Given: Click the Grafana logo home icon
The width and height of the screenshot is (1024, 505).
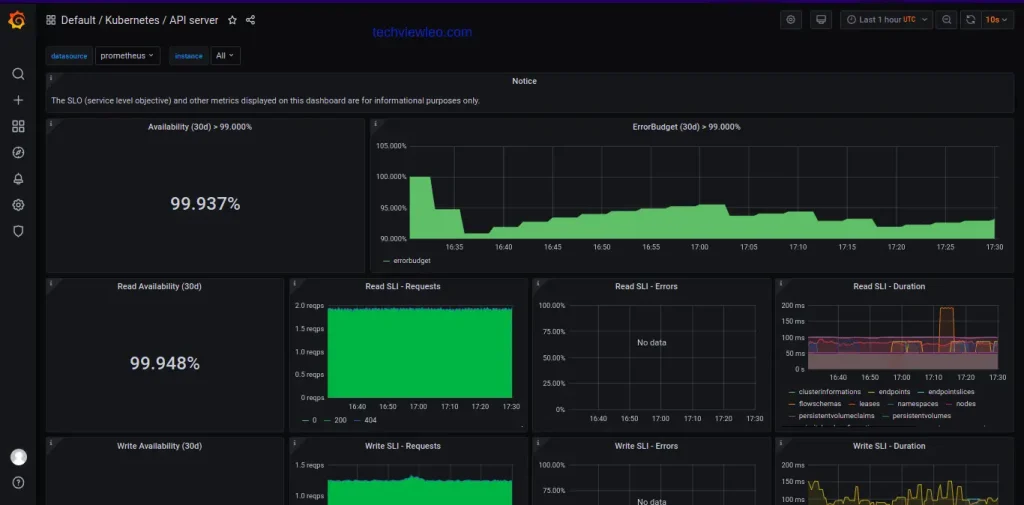Looking at the screenshot, I should (18, 21).
